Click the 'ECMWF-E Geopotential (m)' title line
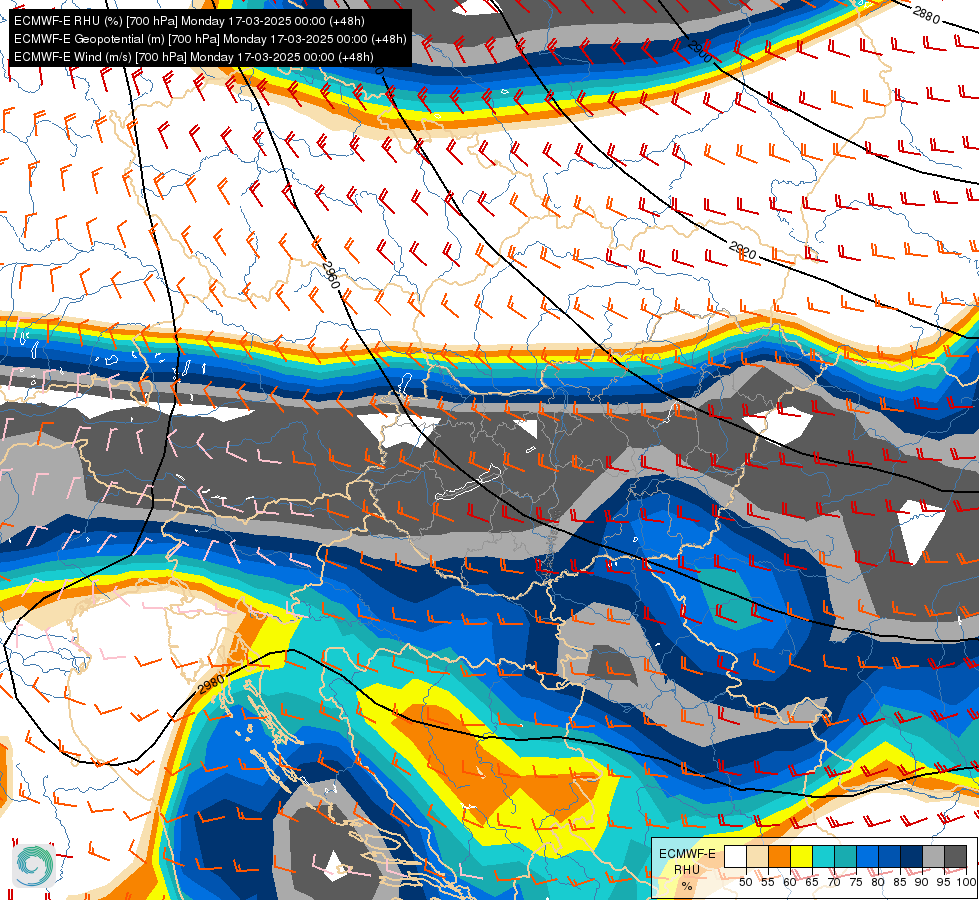Viewport: 979px width, 900px height. coord(210,39)
